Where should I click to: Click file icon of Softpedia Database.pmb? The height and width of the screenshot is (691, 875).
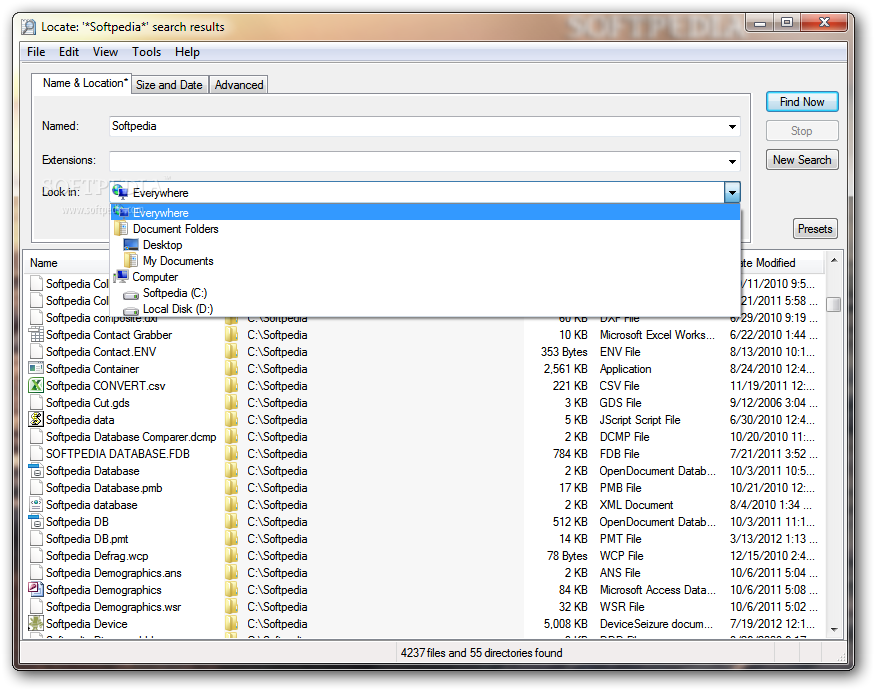[36, 488]
